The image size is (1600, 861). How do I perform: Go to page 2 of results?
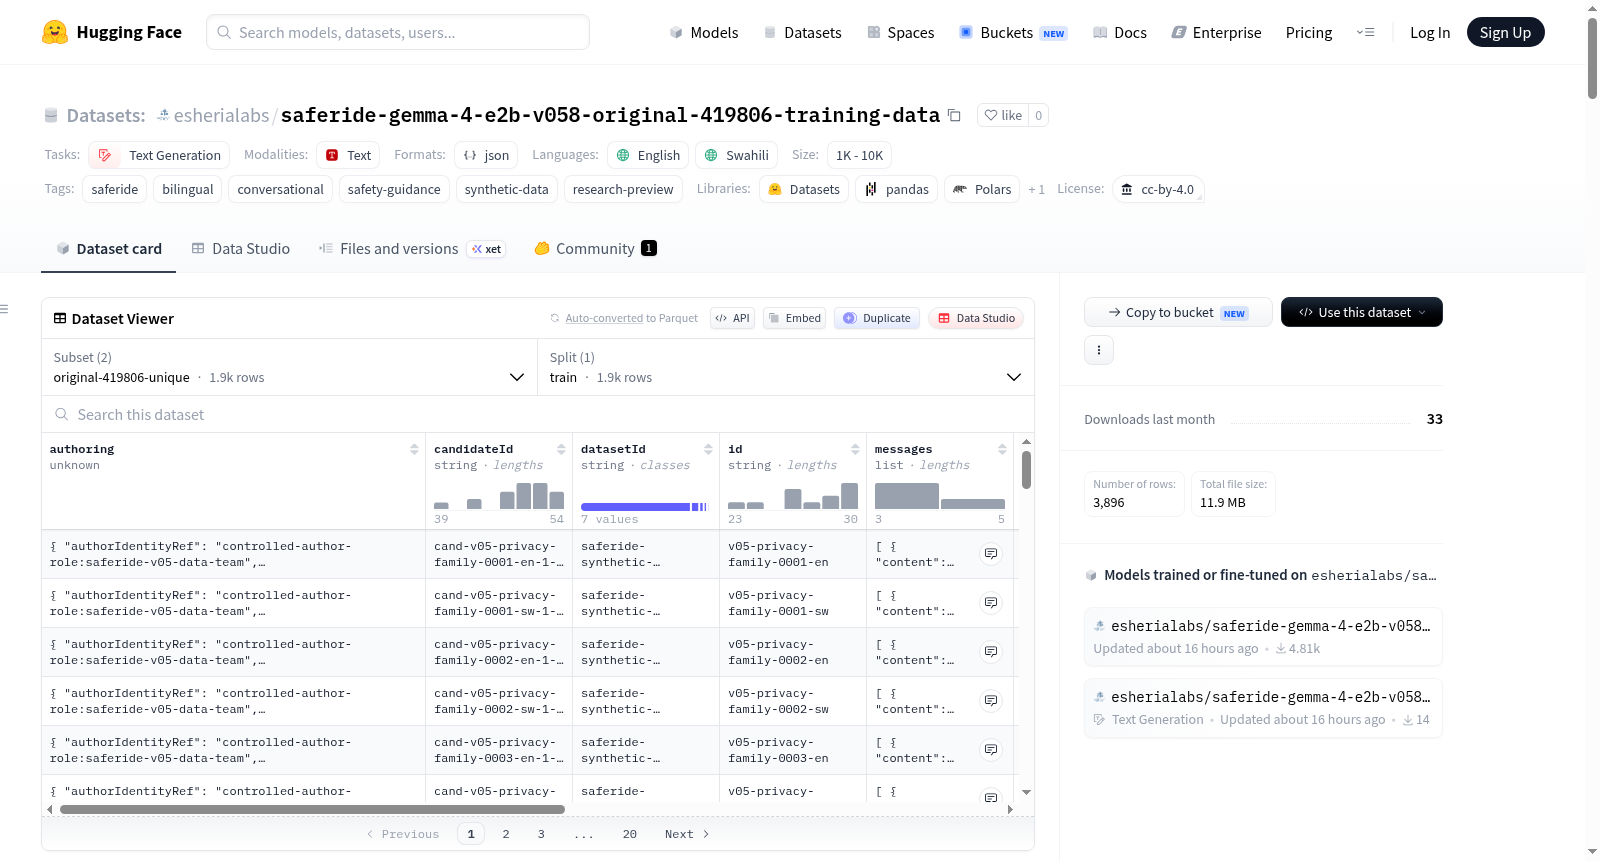[506, 834]
